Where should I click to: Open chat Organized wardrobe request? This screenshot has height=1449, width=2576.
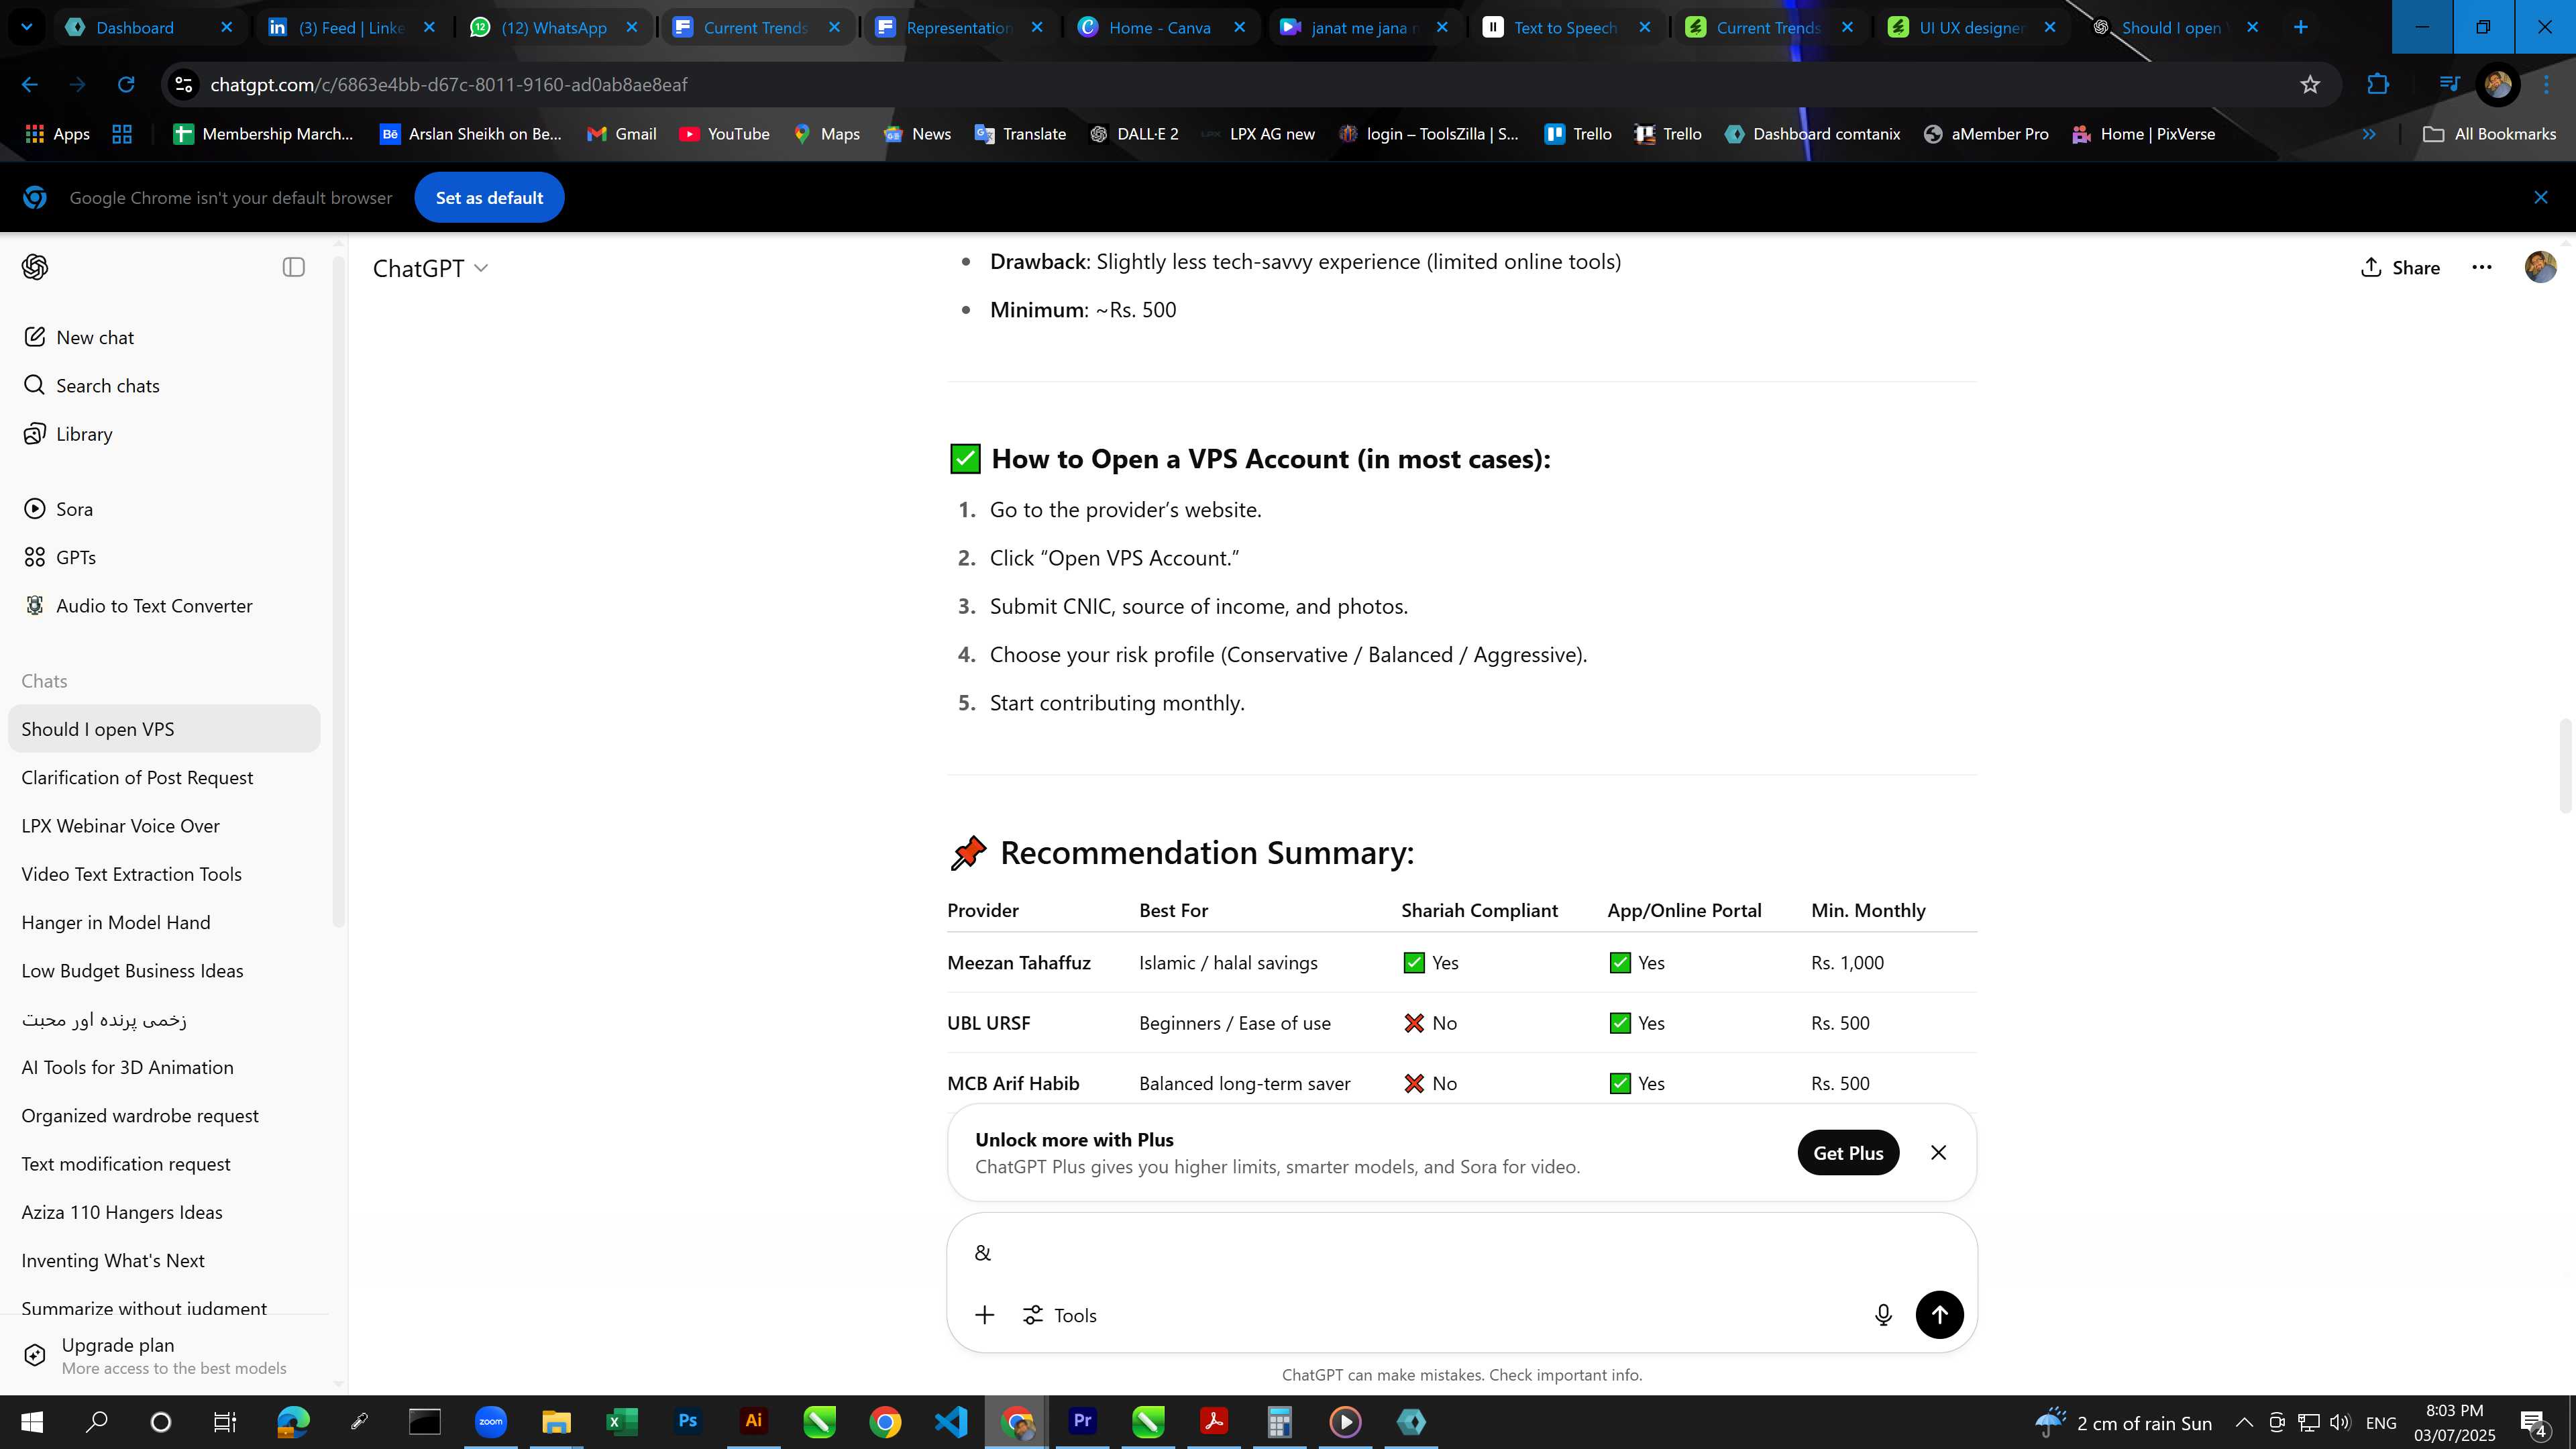tap(164, 1116)
